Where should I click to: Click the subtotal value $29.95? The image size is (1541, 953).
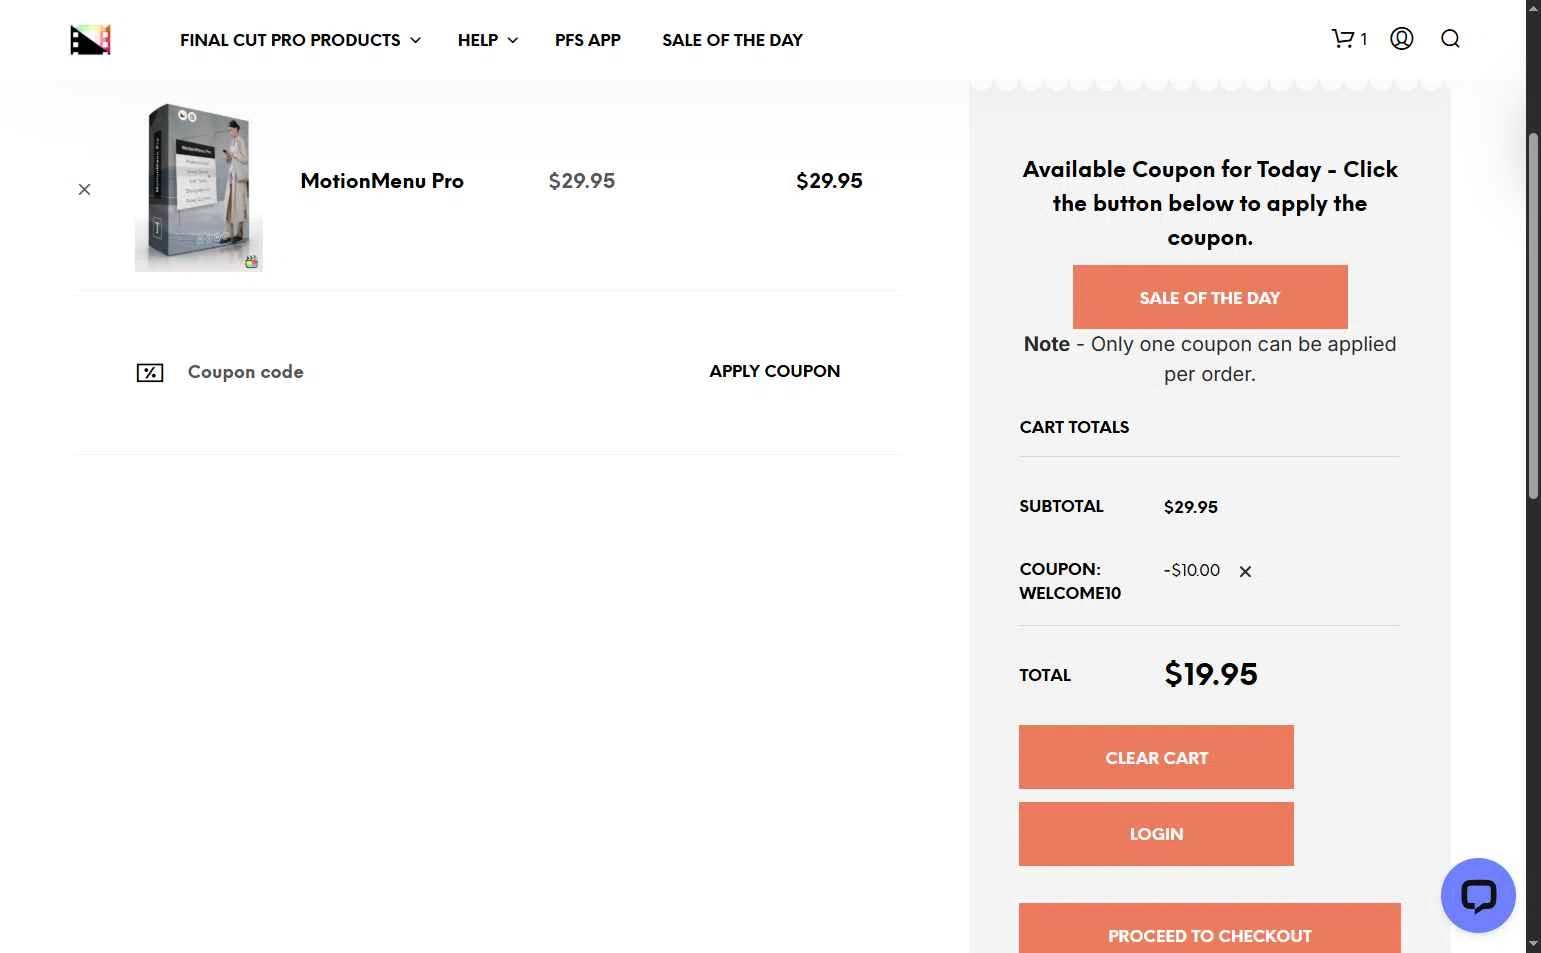click(x=1191, y=507)
